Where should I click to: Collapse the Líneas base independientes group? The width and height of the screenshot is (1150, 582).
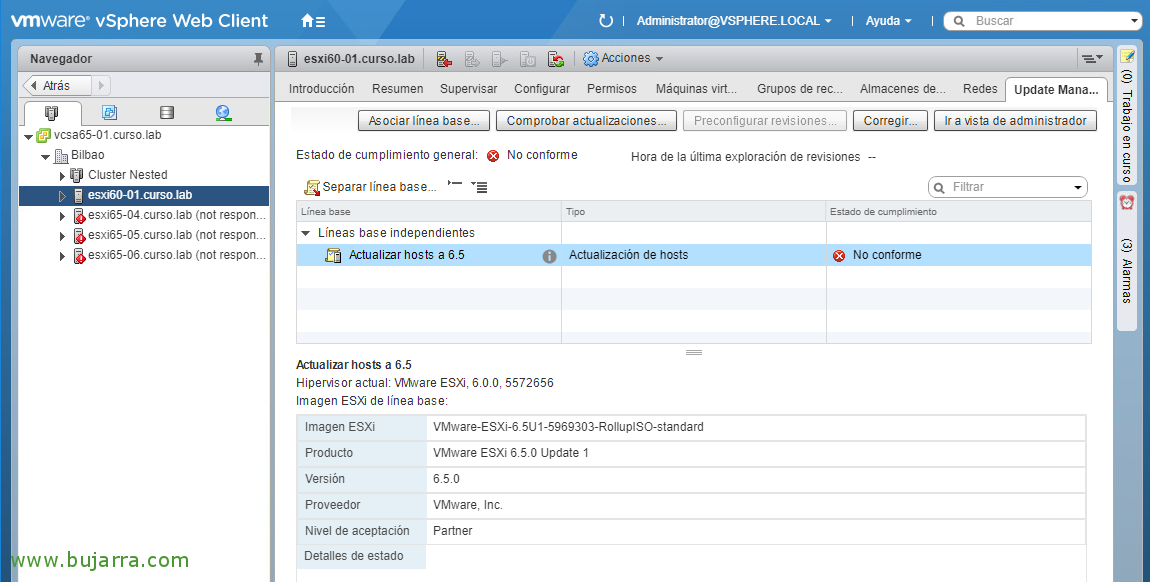306,233
